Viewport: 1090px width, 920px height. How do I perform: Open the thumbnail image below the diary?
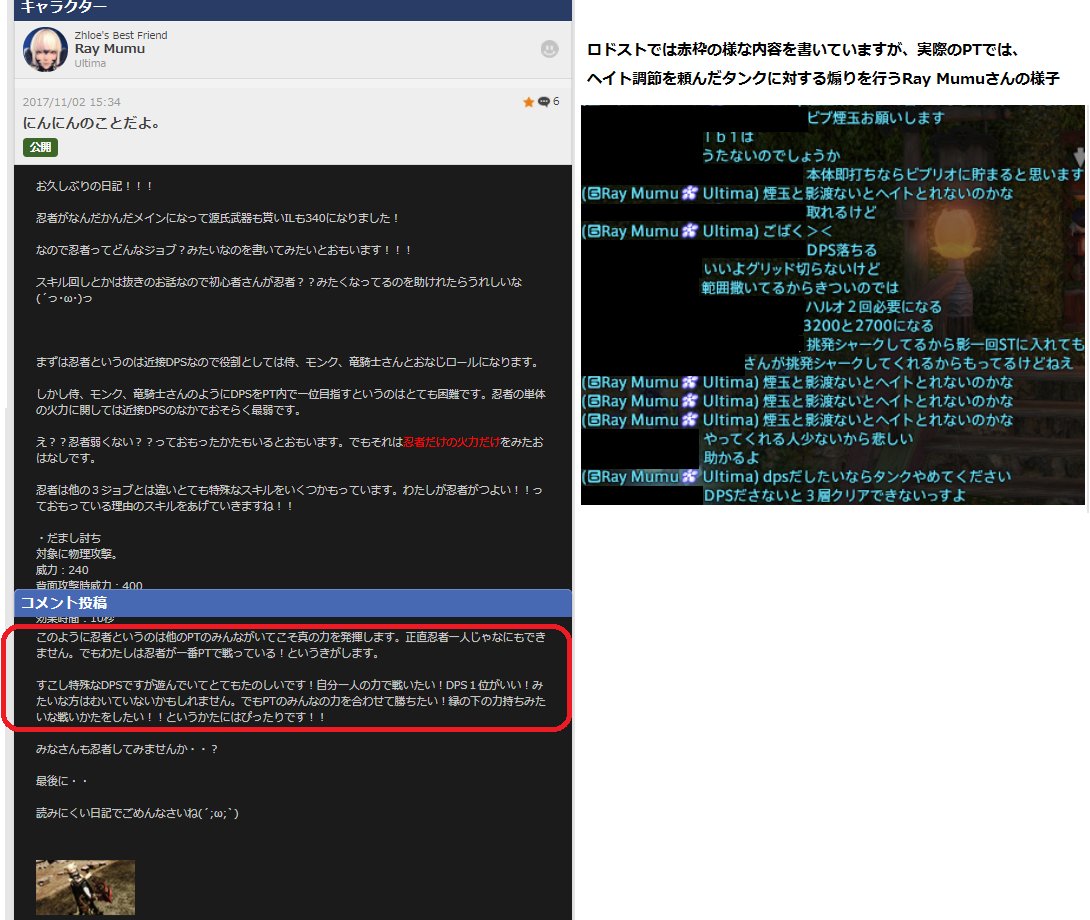pyautogui.click(x=86, y=887)
